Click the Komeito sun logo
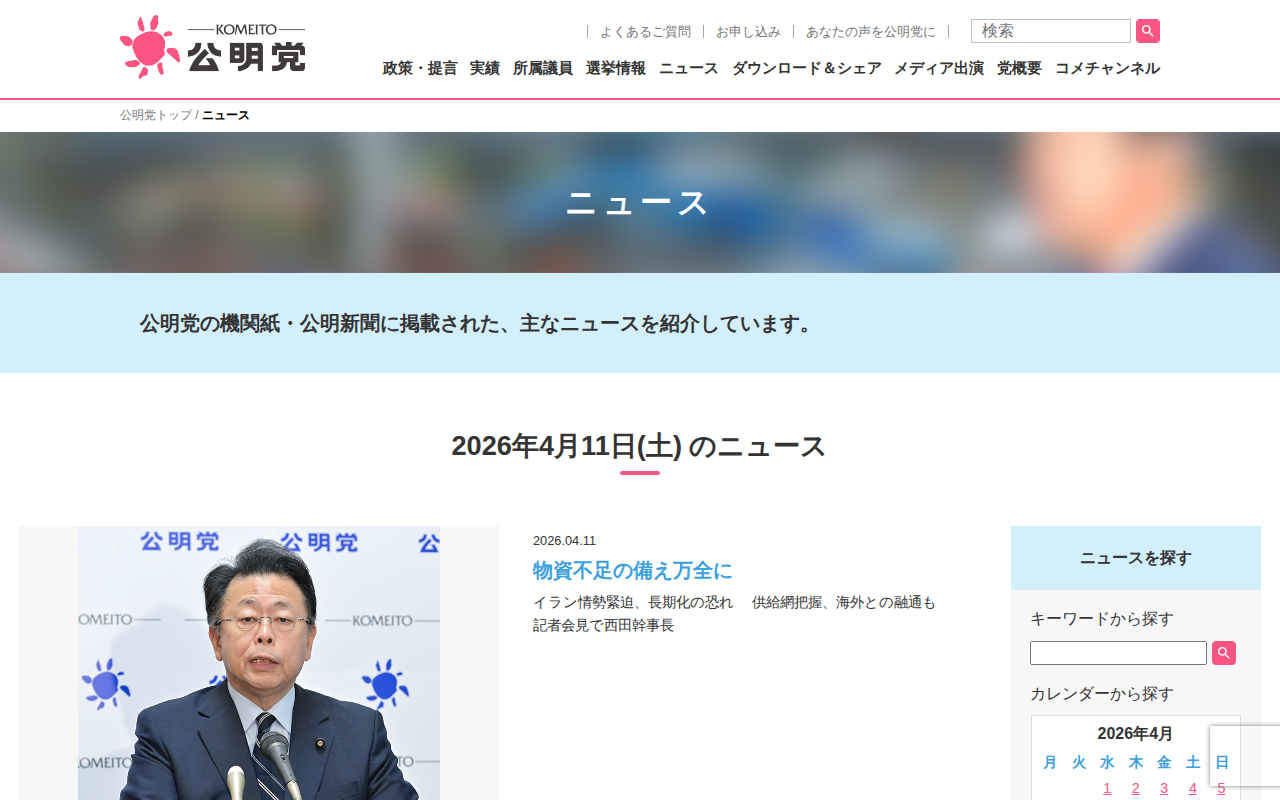 (212, 46)
